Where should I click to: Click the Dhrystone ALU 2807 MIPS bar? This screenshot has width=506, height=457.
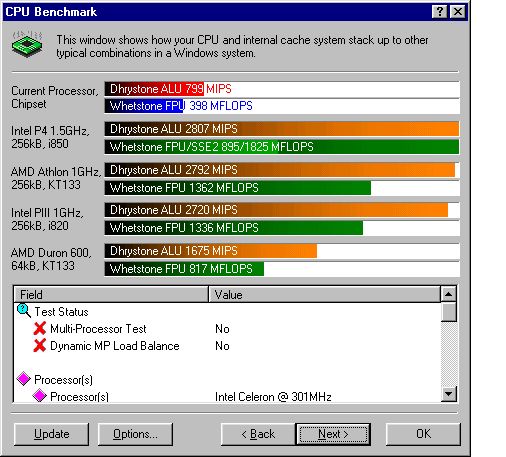tap(282, 129)
